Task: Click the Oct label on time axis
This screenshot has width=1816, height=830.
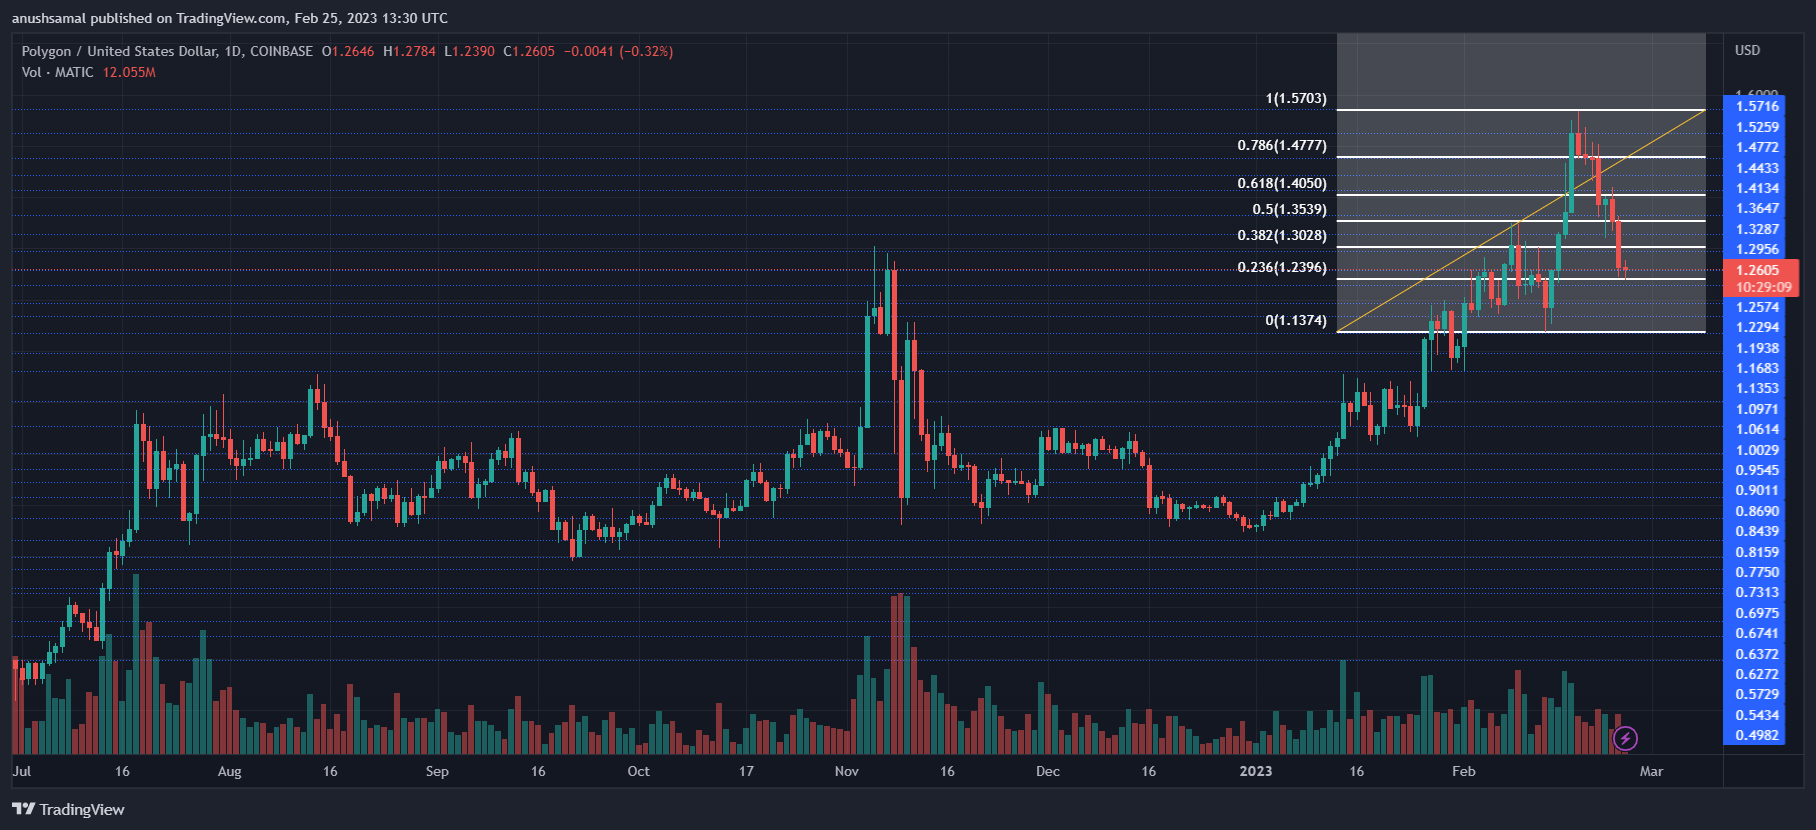Action: click(638, 771)
